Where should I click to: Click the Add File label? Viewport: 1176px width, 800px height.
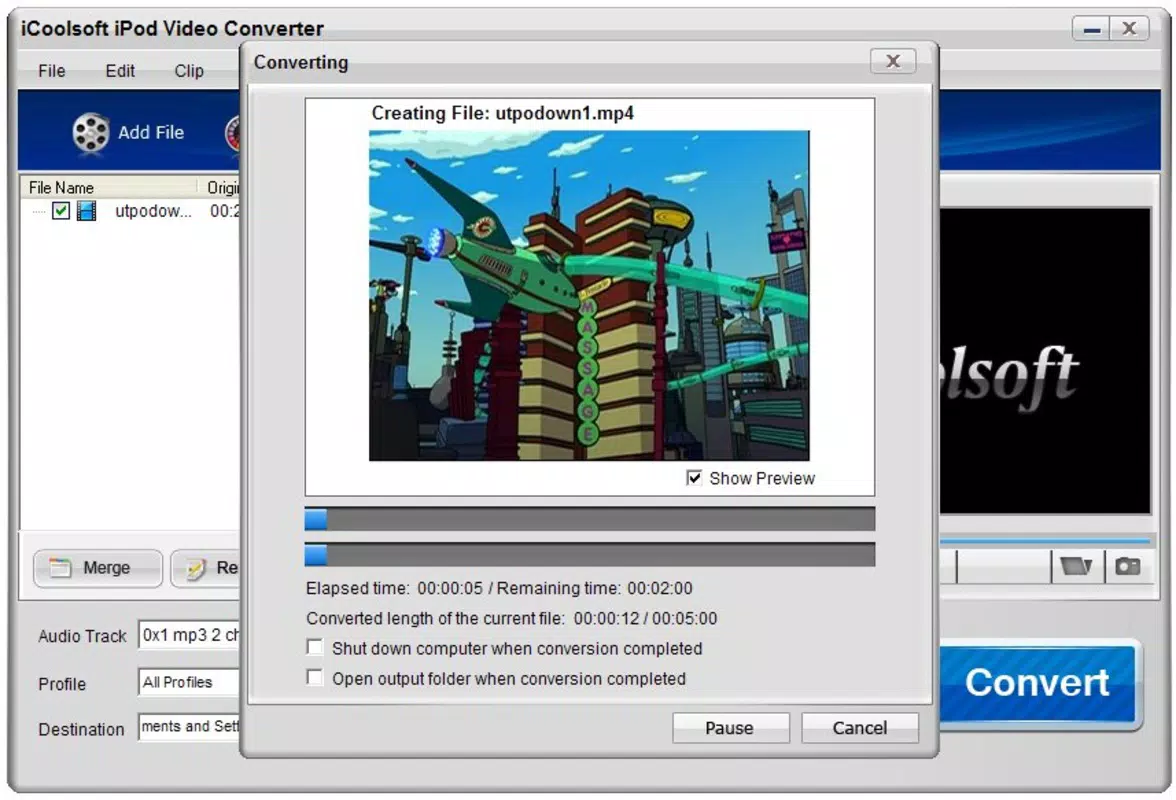(151, 133)
